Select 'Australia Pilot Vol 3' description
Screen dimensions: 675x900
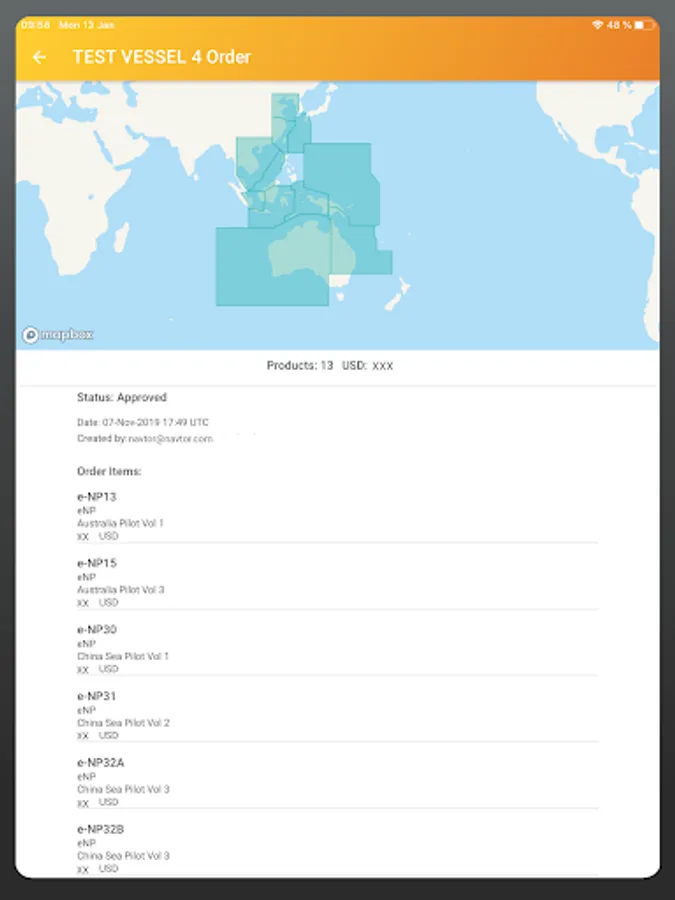[x=121, y=589]
